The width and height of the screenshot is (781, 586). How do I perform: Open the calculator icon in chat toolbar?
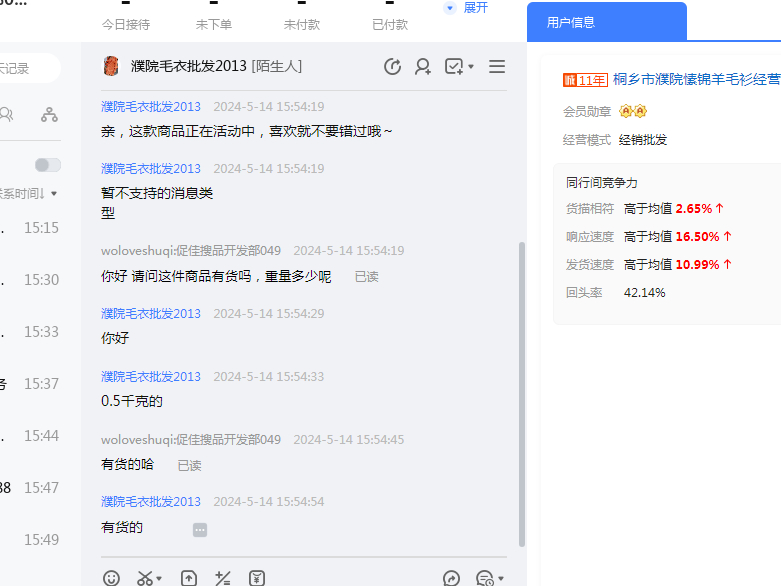click(223, 578)
